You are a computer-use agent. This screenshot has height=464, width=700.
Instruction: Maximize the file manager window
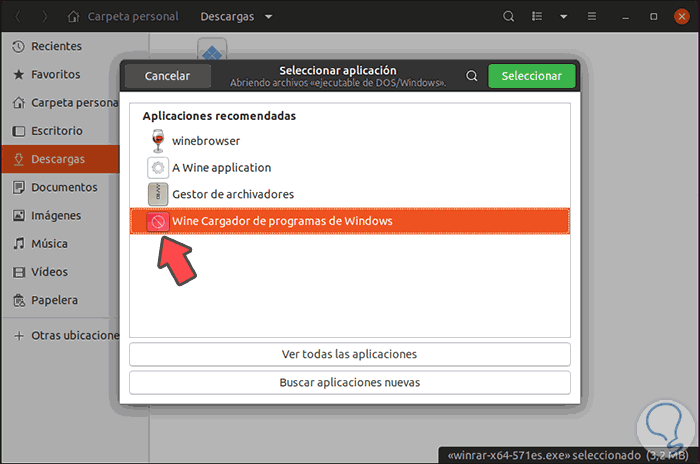[x=653, y=17]
